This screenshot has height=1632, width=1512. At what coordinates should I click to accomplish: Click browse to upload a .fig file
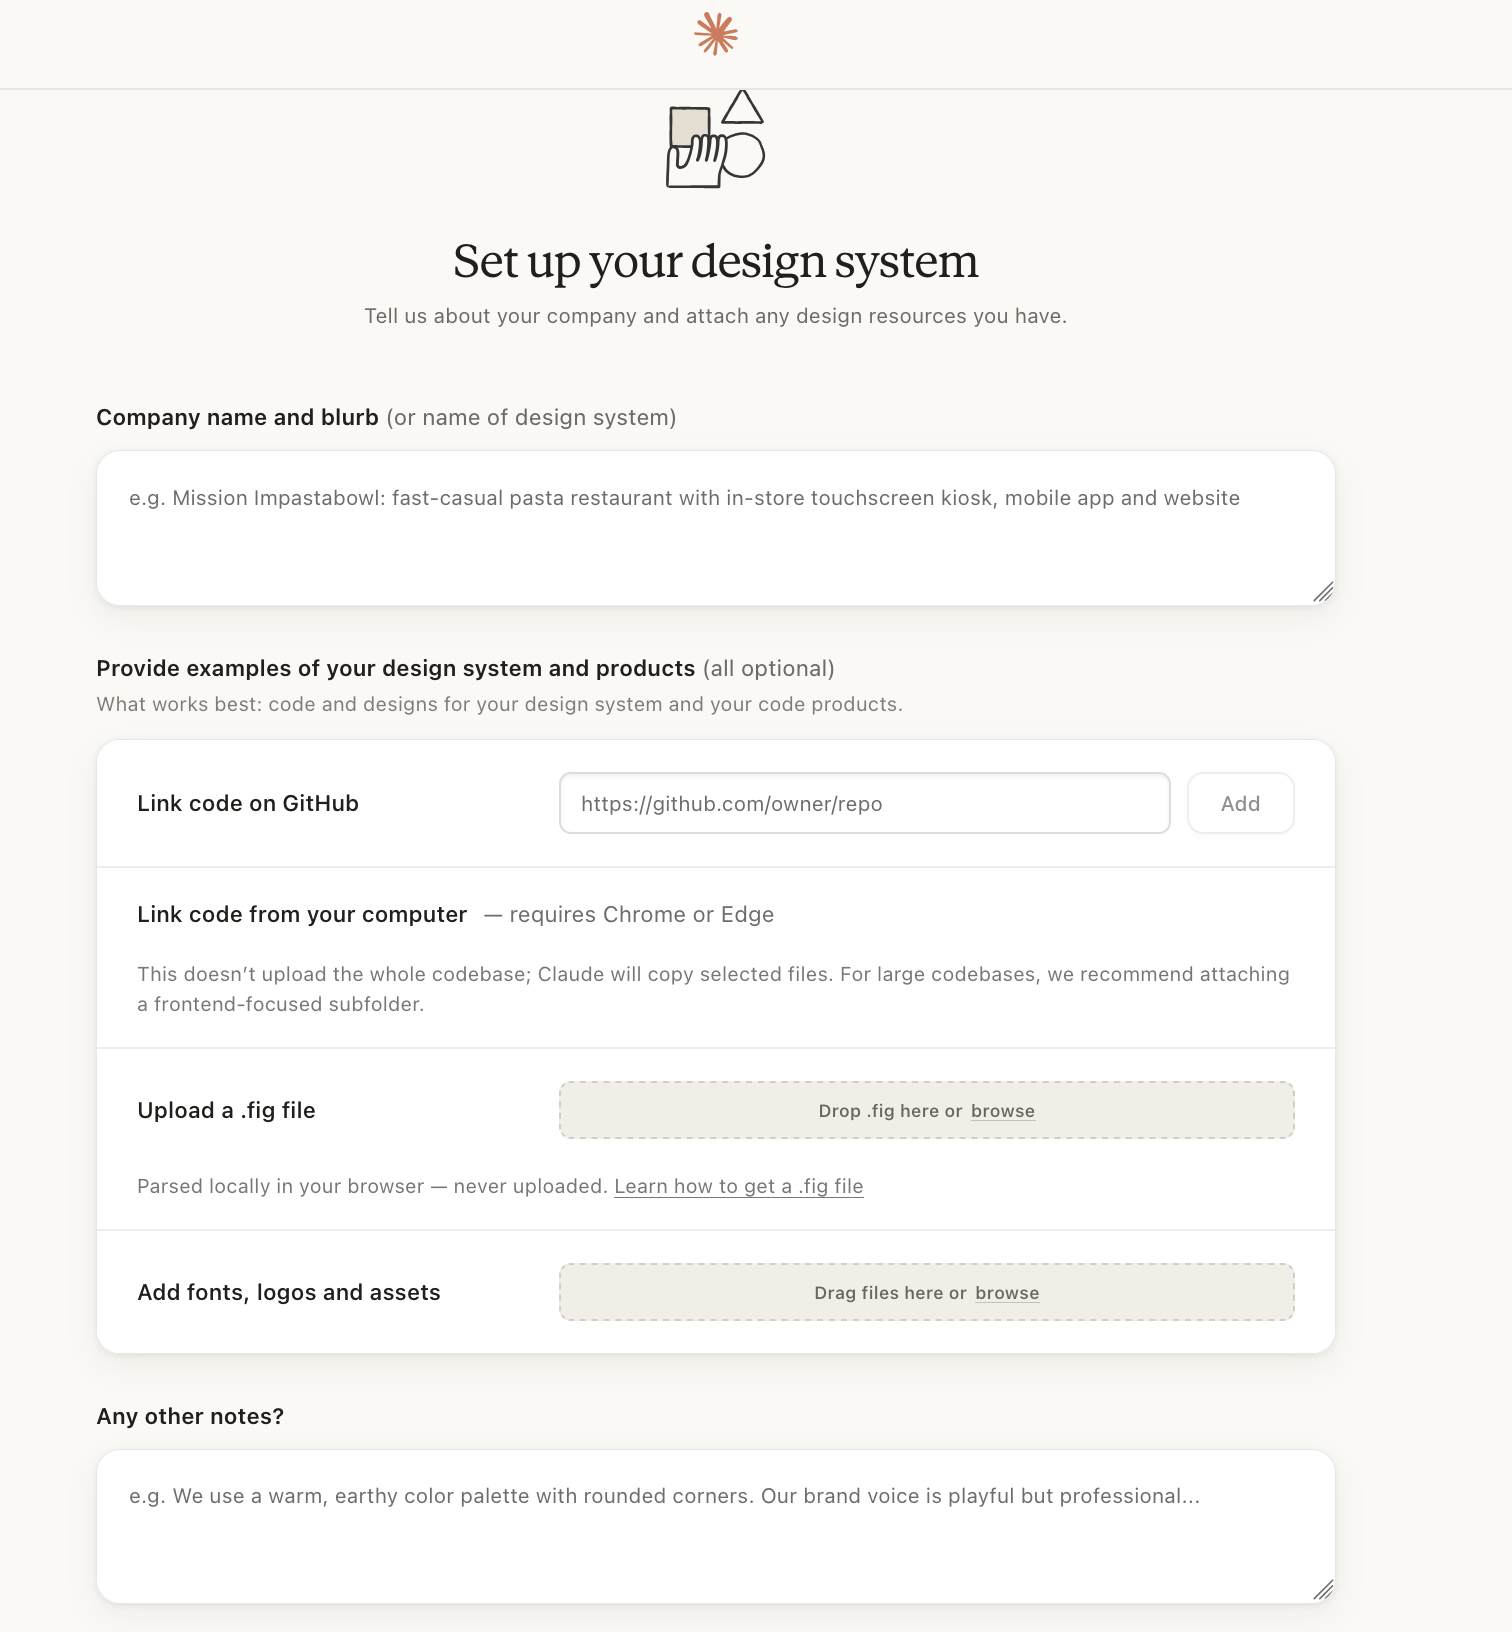[1002, 1110]
